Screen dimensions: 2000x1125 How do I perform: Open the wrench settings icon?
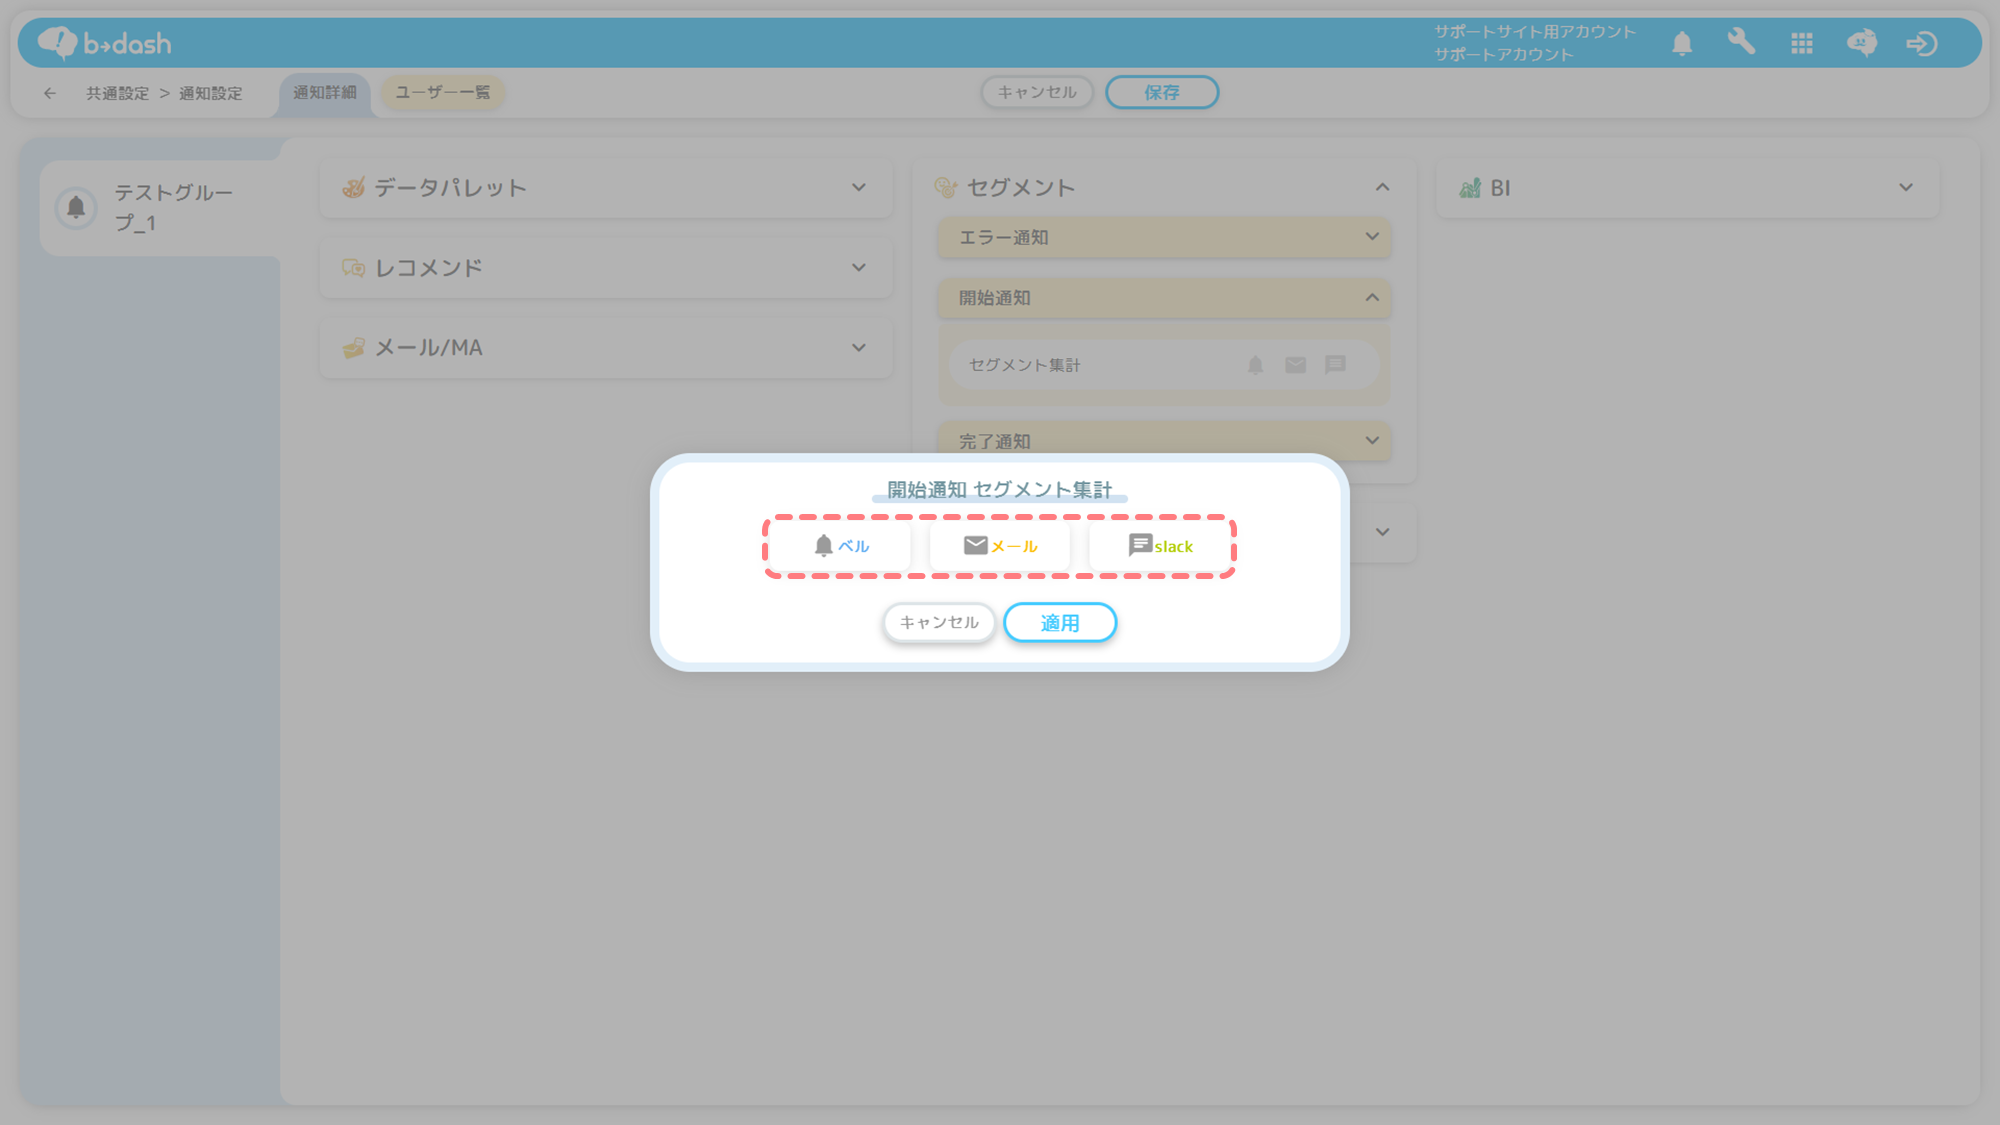(1741, 42)
